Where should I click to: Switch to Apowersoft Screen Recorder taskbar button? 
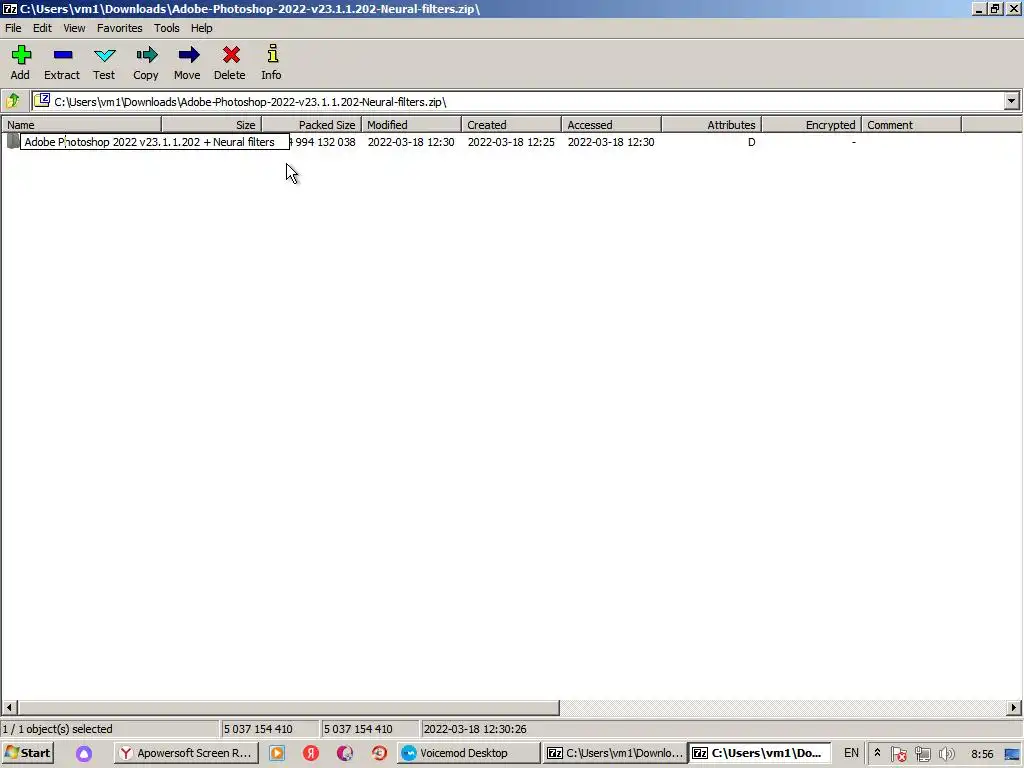pyautogui.click(x=187, y=753)
